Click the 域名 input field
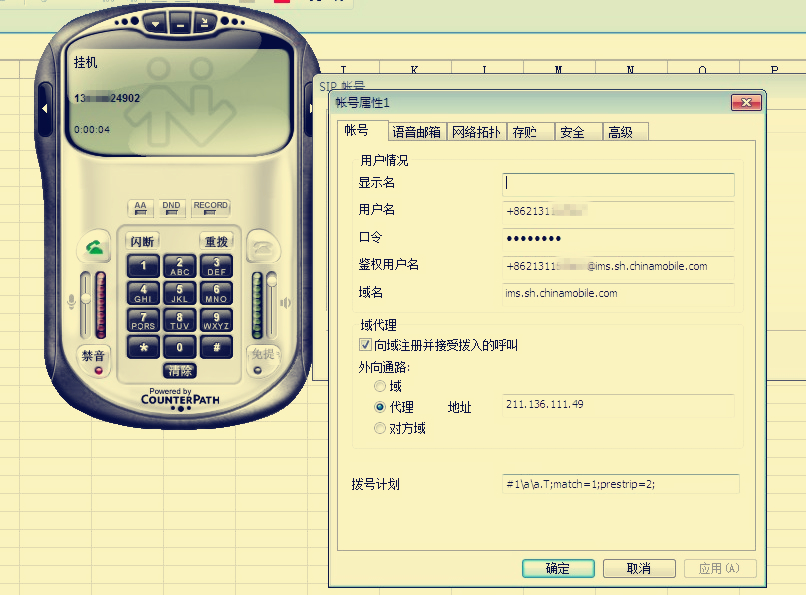The height and width of the screenshot is (595, 806). click(x=618, y=293)
